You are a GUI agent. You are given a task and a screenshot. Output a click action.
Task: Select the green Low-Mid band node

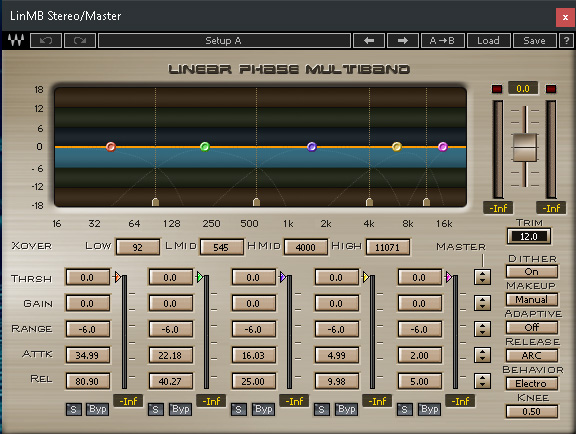[205, 147]
